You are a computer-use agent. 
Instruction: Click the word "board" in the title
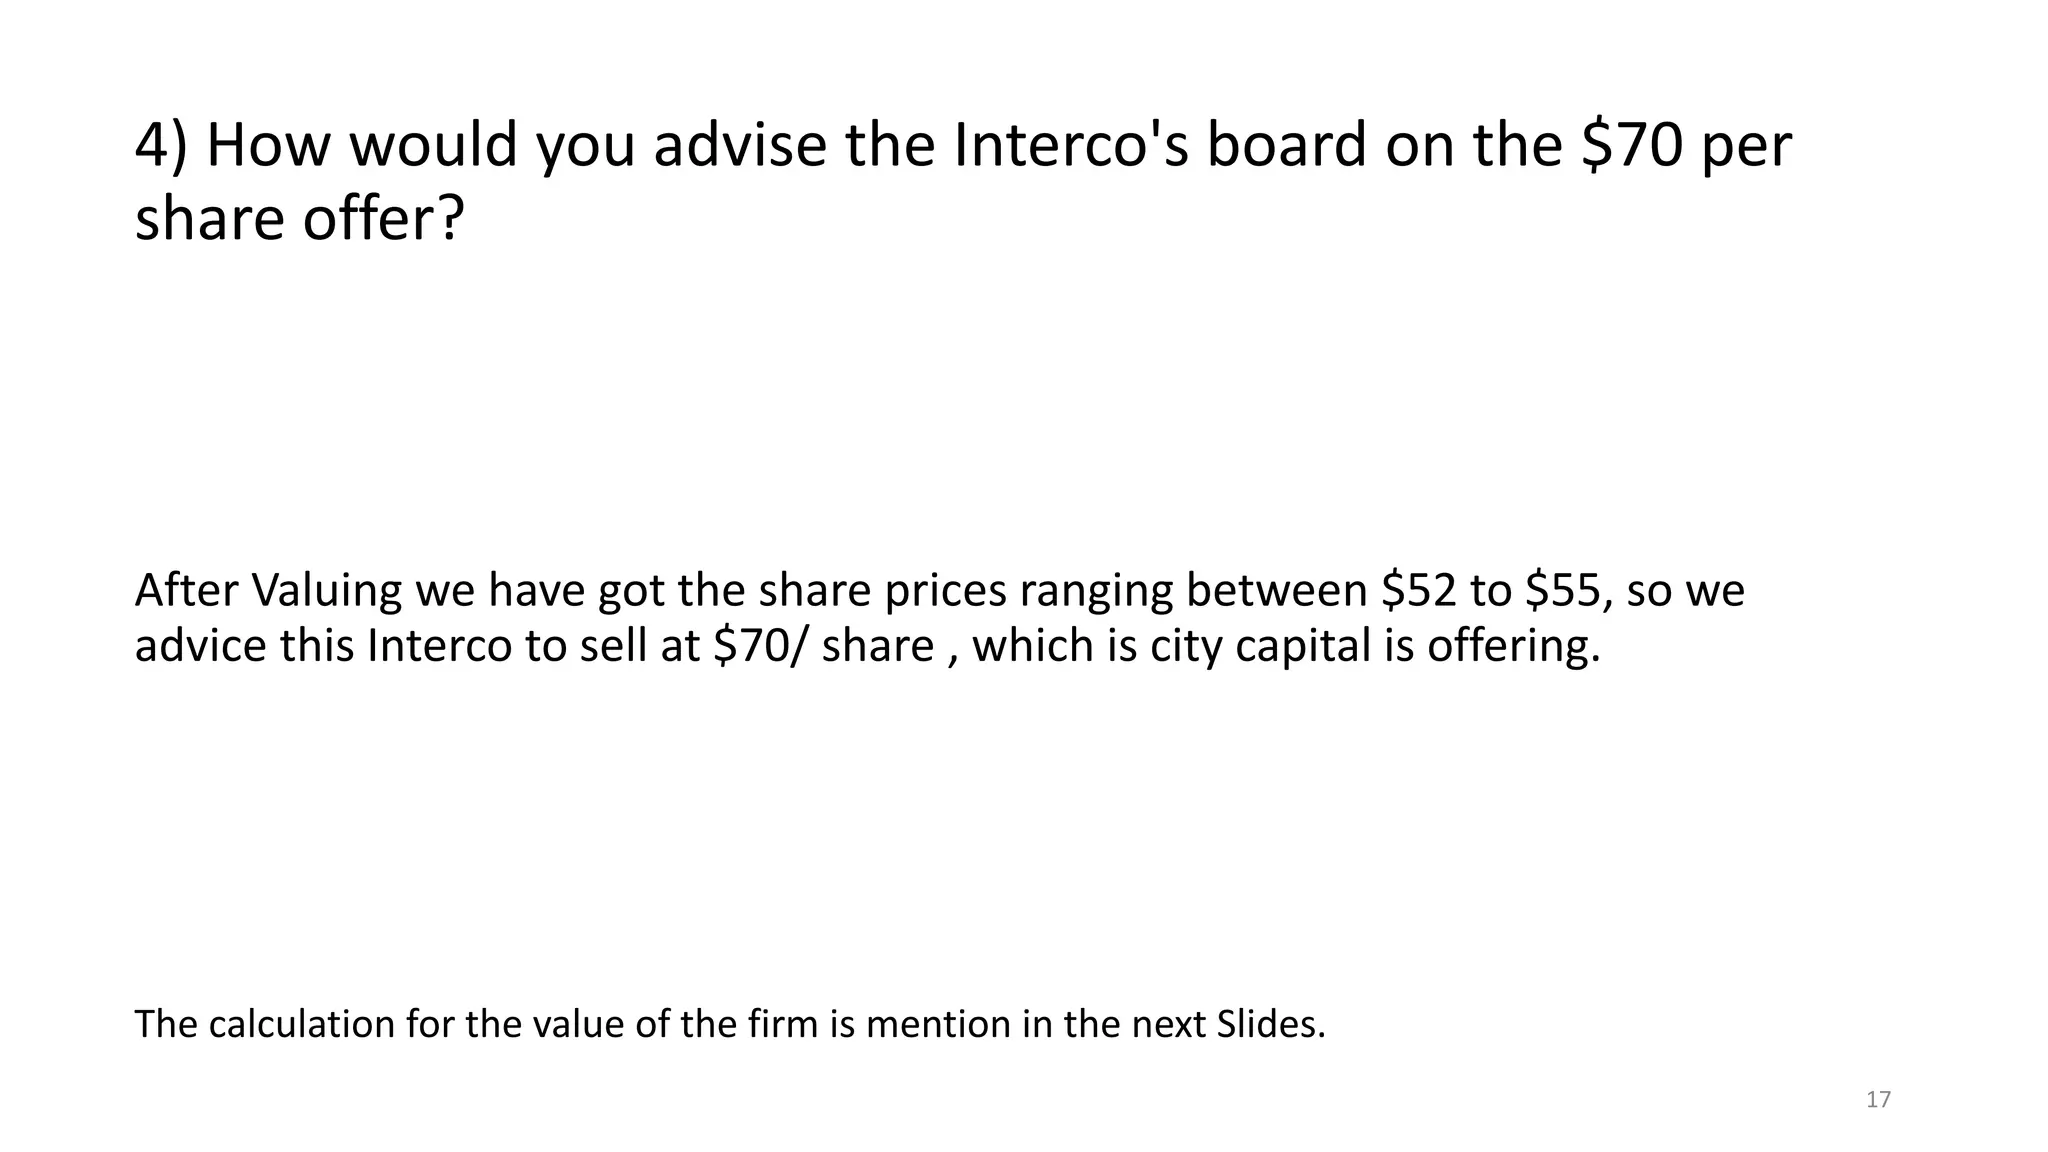click(1287, 145)
